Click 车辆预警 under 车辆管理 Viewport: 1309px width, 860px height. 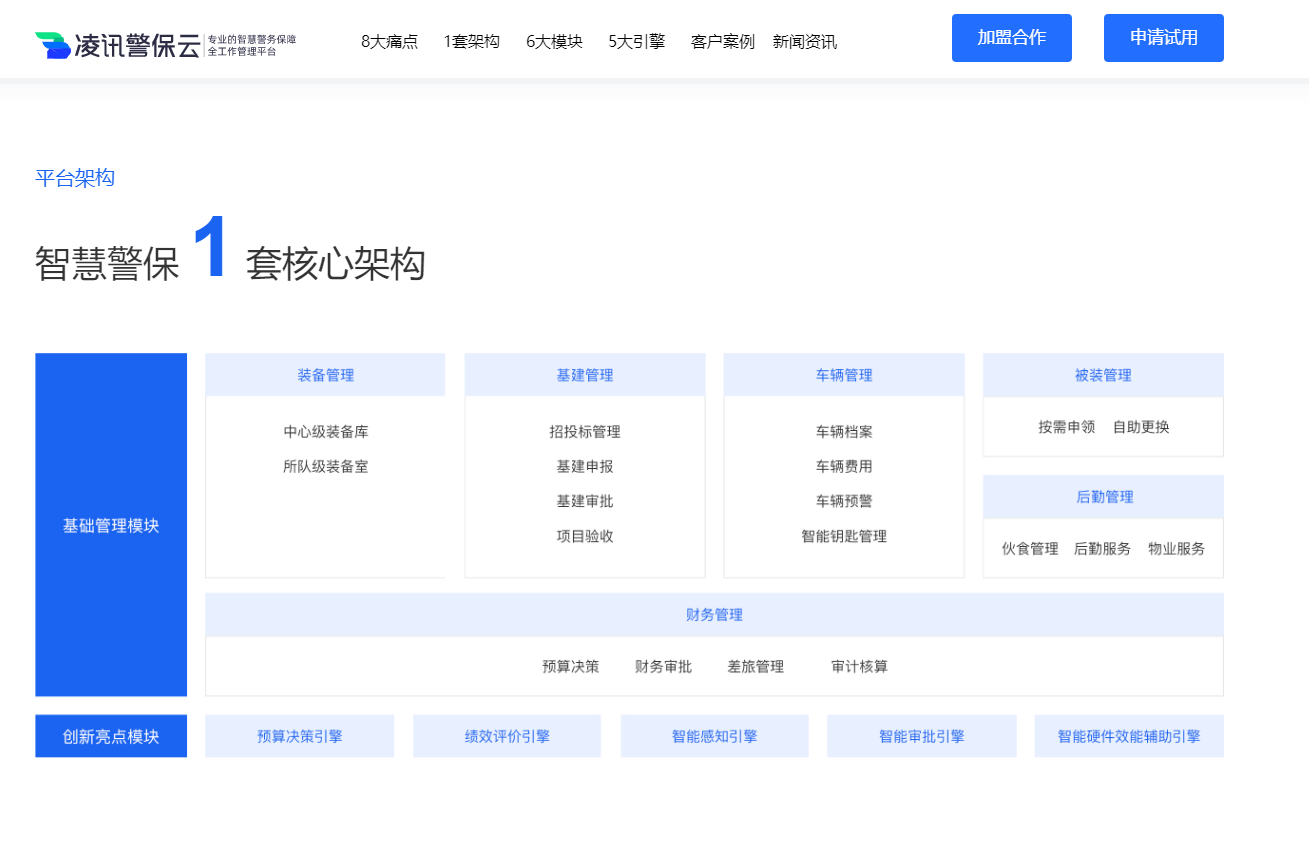(843, 501)
